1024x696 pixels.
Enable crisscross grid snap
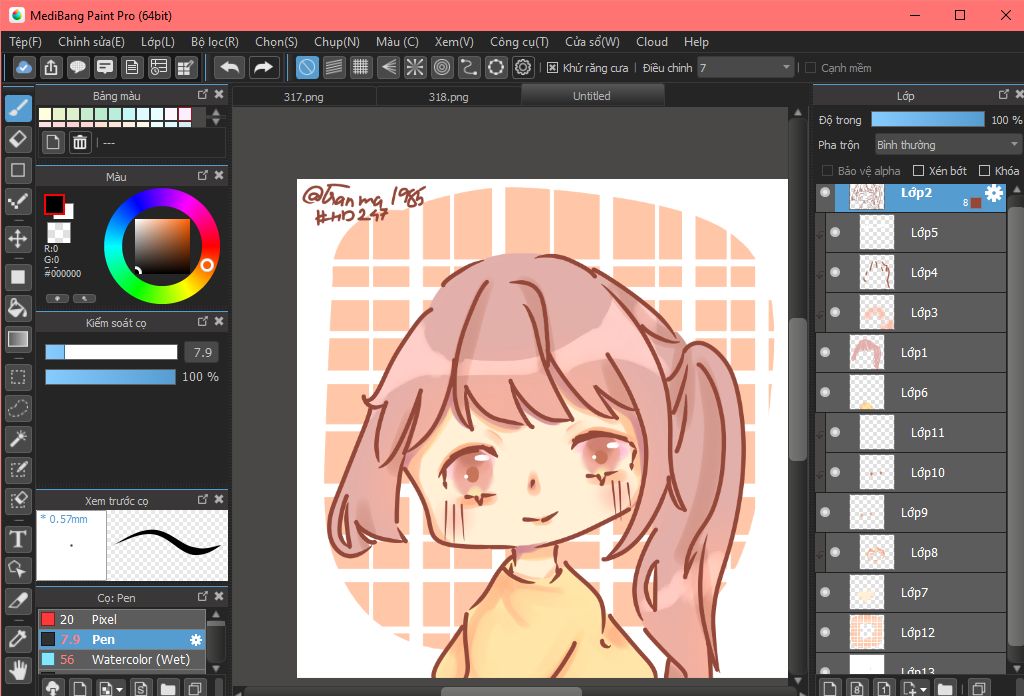[x=360, y=67]
